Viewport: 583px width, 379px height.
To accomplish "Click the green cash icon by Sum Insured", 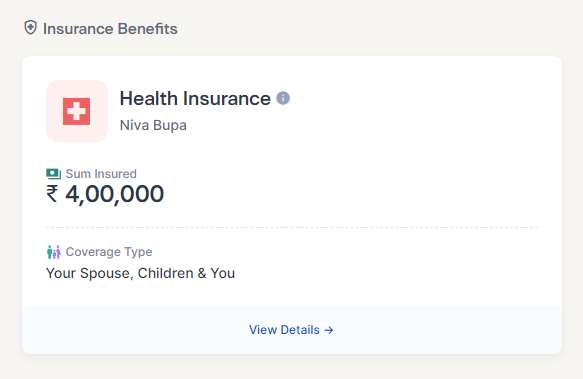I will (54, 174).
